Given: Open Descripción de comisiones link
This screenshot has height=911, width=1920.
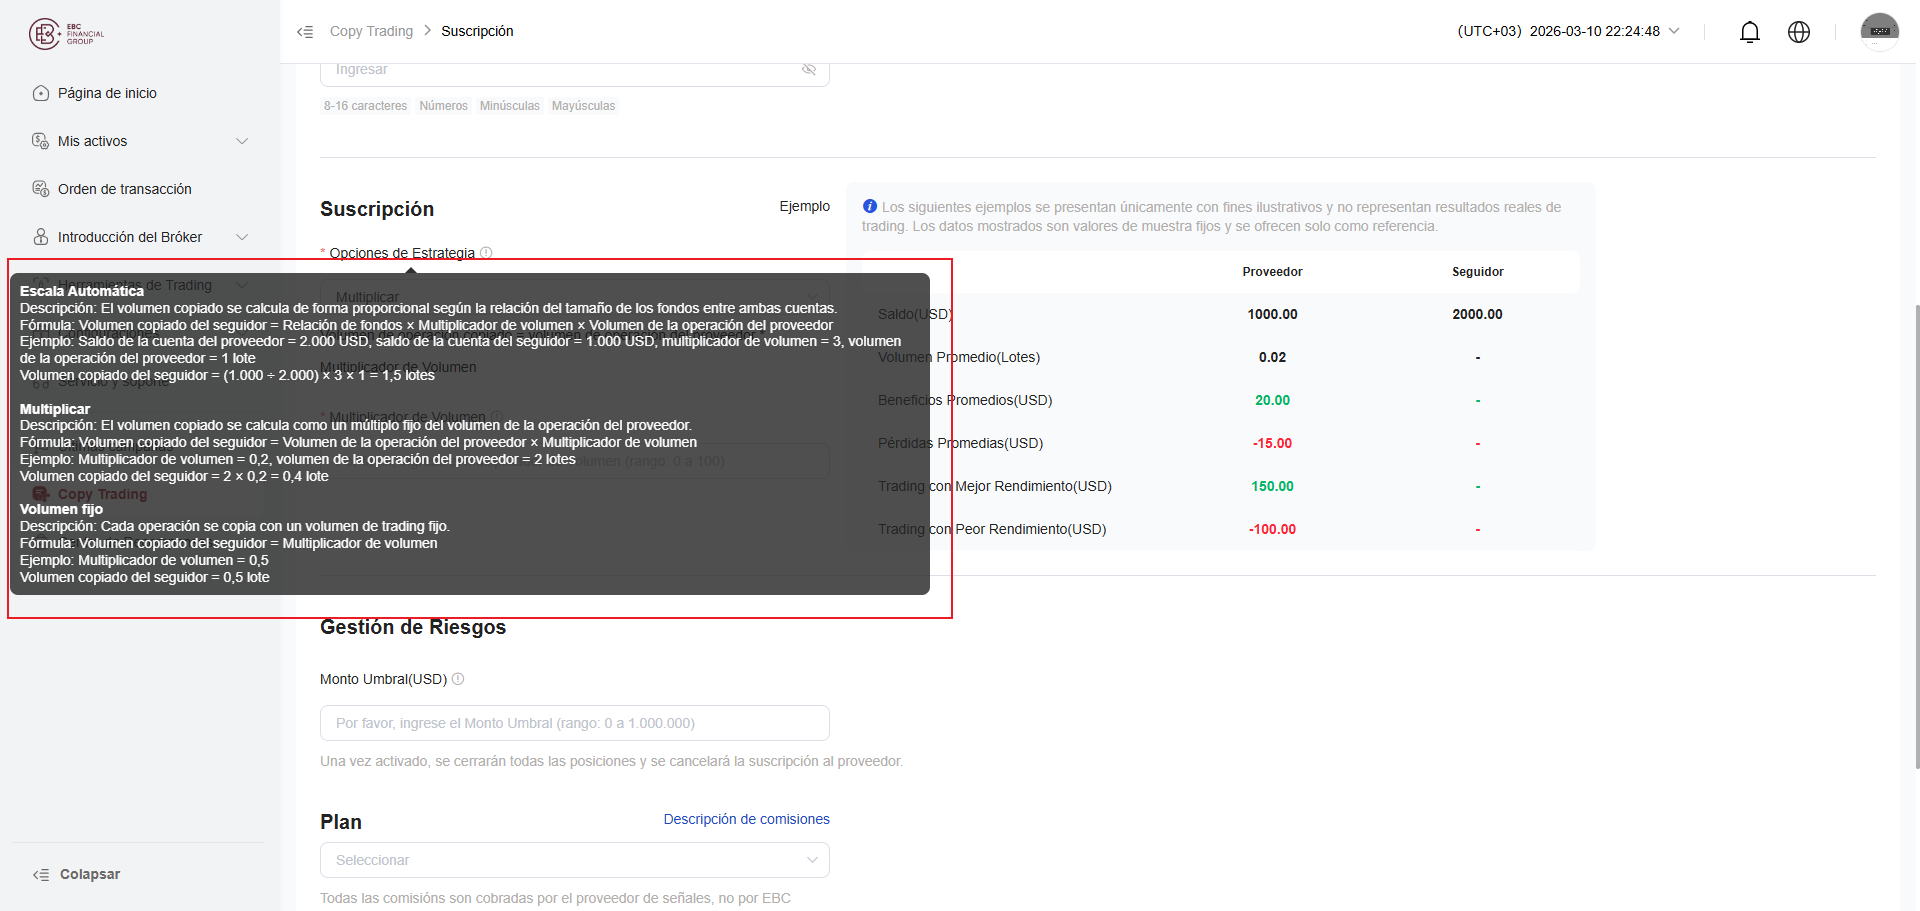Looking at the screenshot, I should (x=747, y=819).
